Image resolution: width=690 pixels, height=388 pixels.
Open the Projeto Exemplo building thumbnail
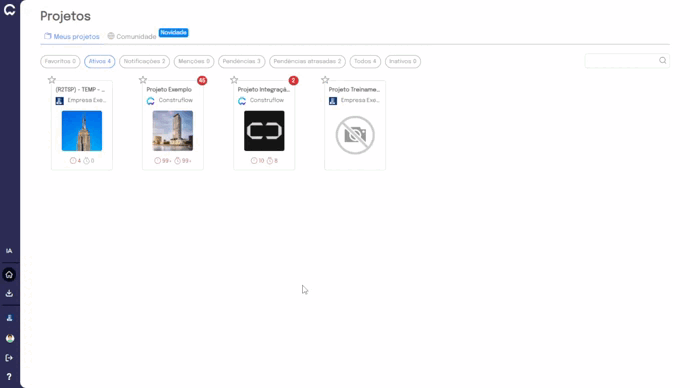tap(173, 131)
